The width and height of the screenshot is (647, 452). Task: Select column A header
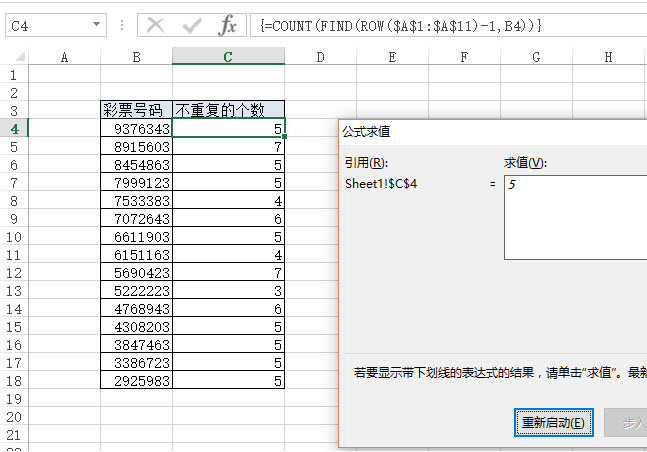tap(64, 57)
